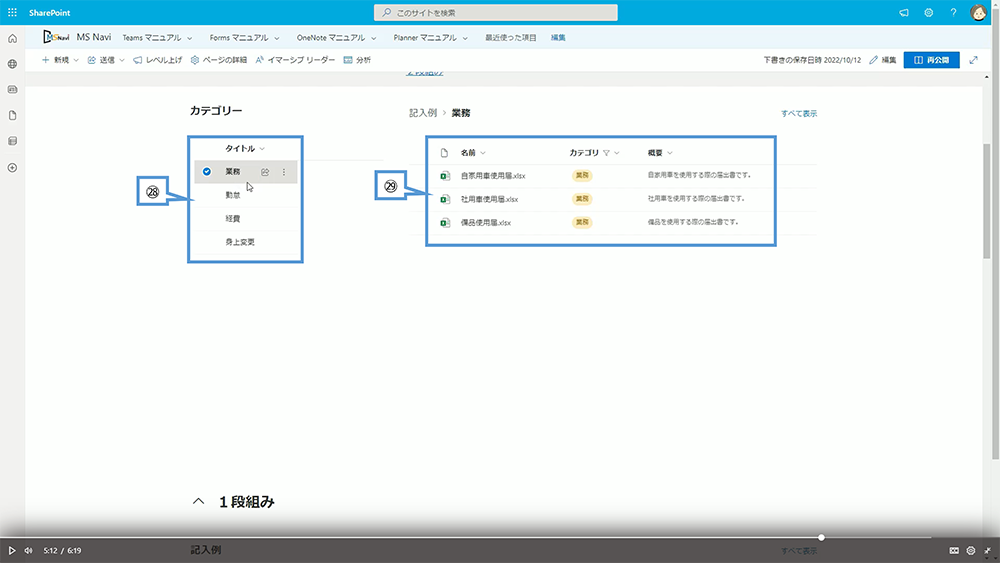This screenshot has width=1000, height=563.
Task: Toggle video captions button
Action: pos(954,550)
